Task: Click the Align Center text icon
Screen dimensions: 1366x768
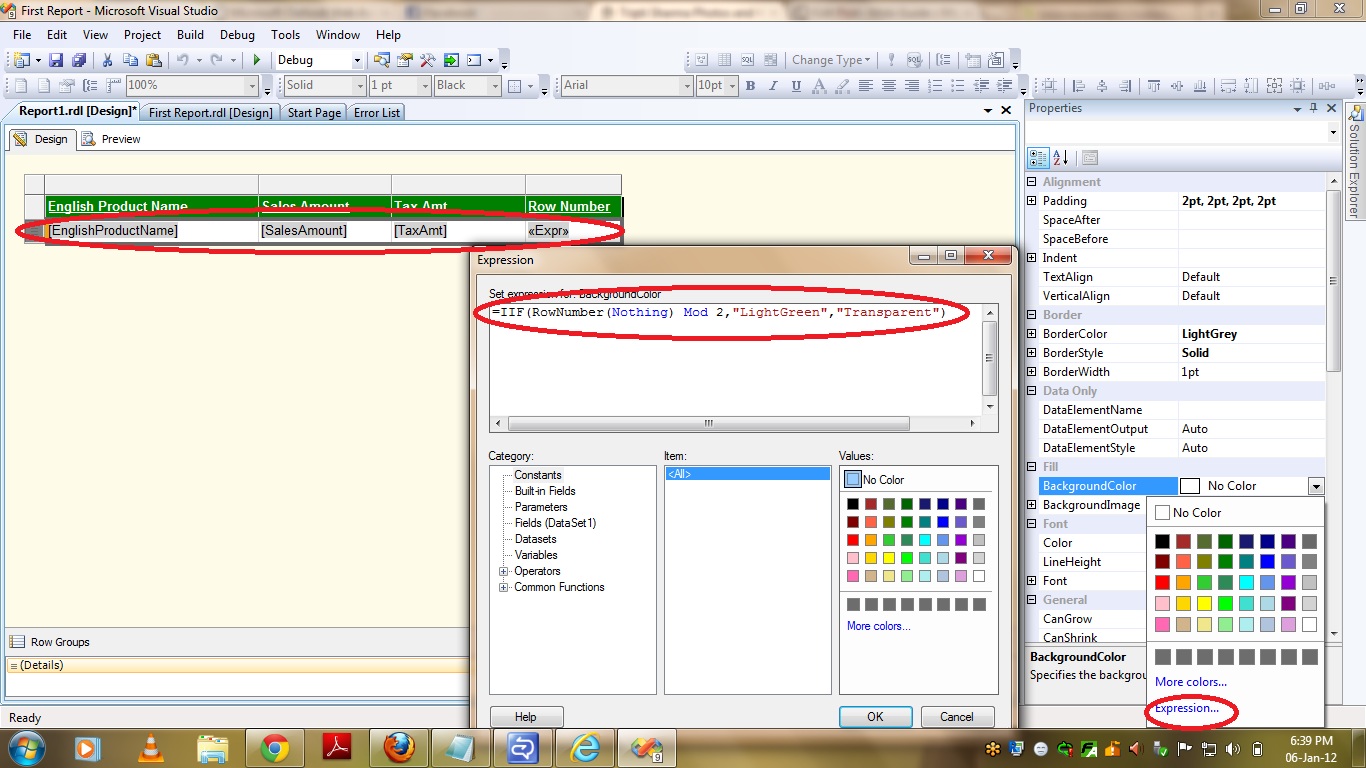Action: (x=888, y=86)
